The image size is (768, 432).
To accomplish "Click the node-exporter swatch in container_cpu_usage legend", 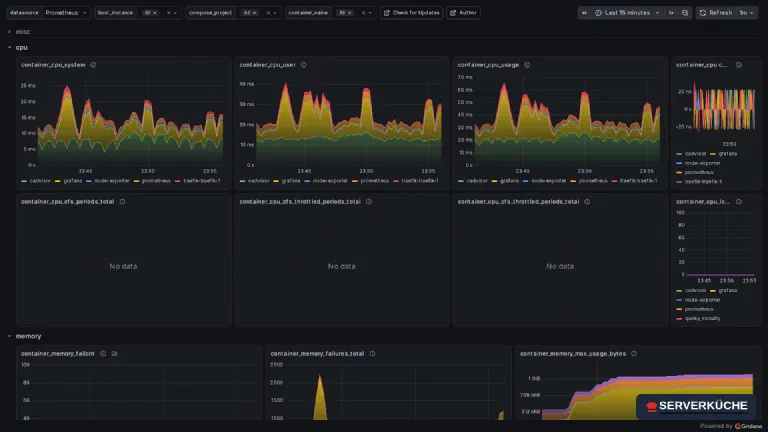I will click(526, 181).
